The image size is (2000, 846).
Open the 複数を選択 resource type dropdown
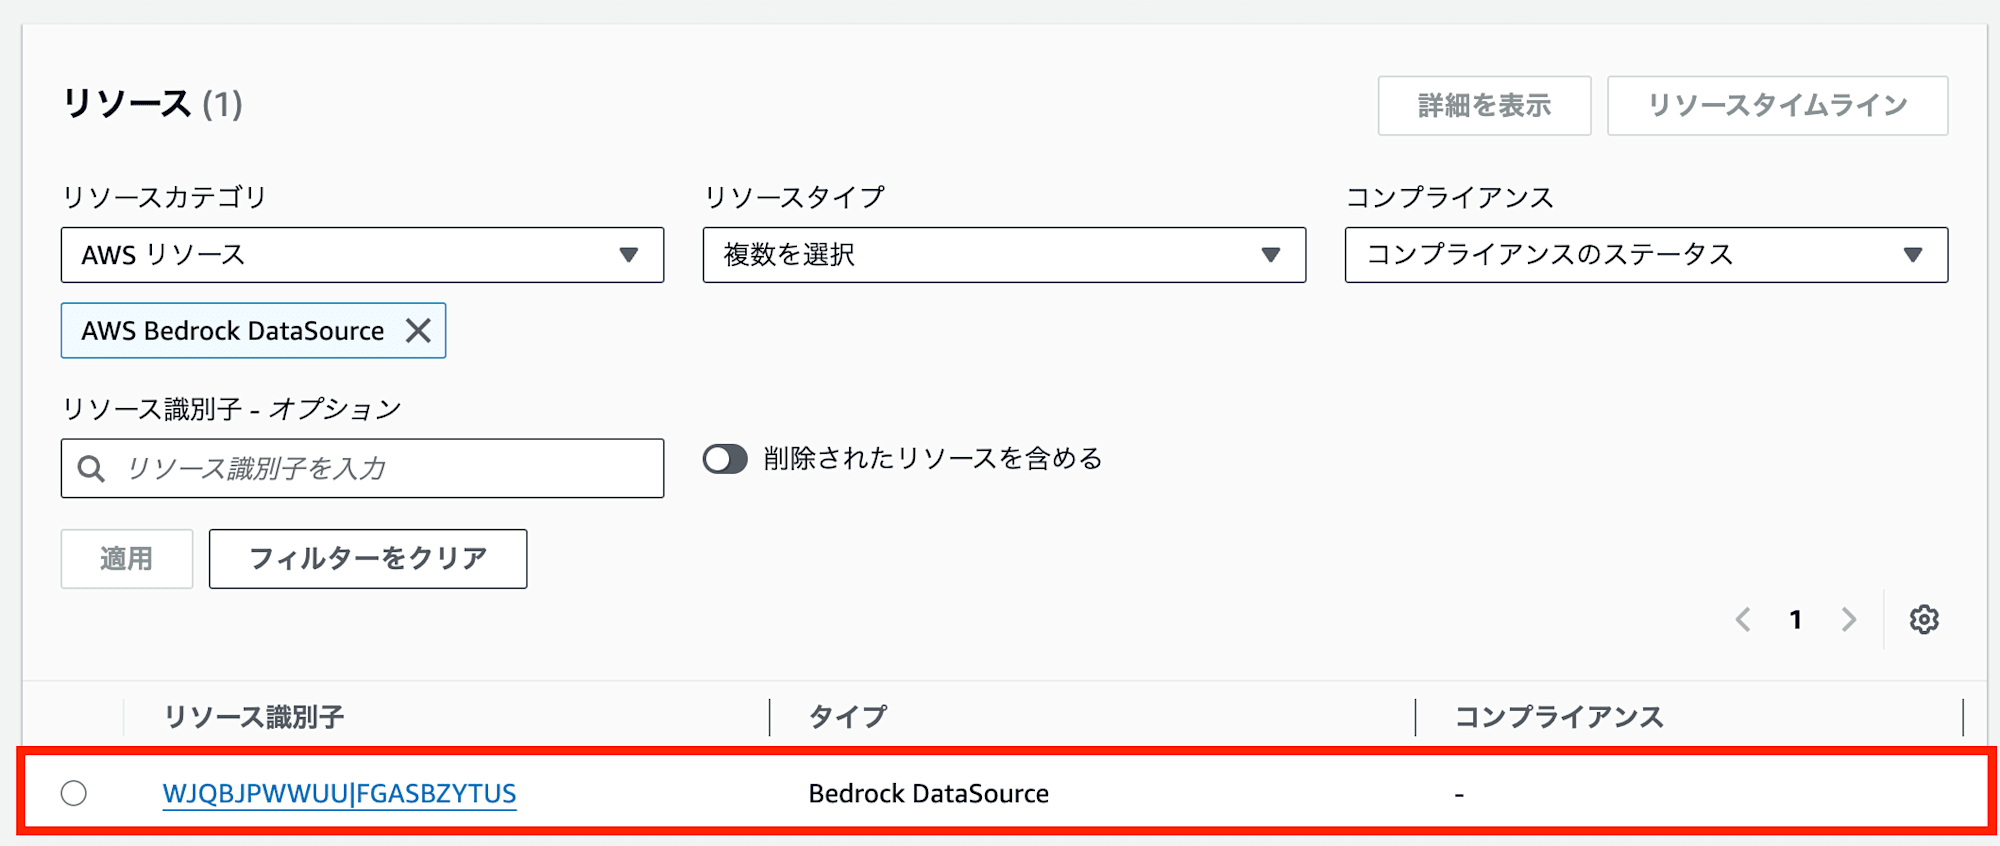[x=1003, y=255]
